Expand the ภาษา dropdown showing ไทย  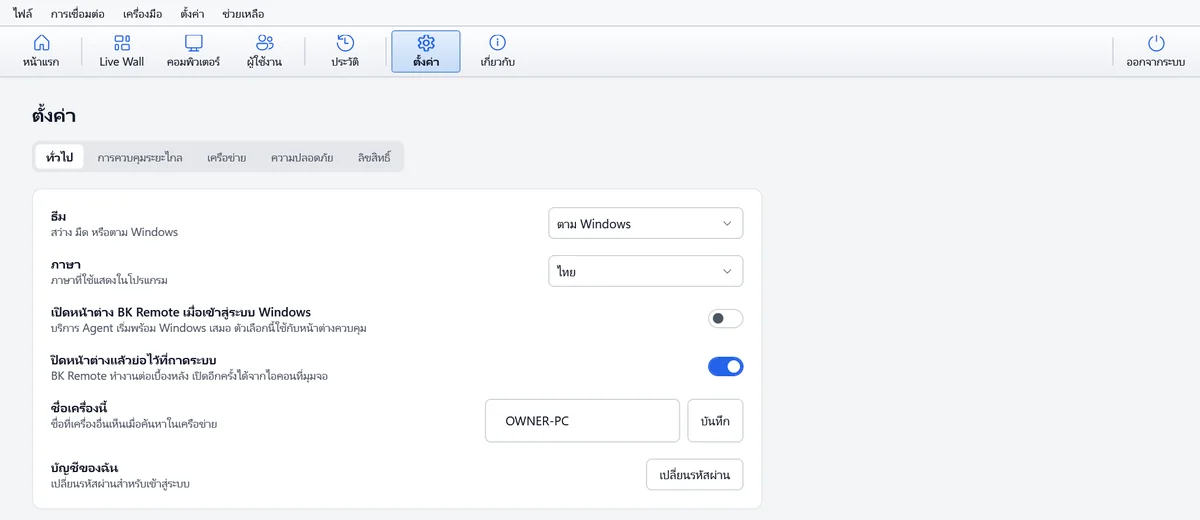[x=646, y=271]
